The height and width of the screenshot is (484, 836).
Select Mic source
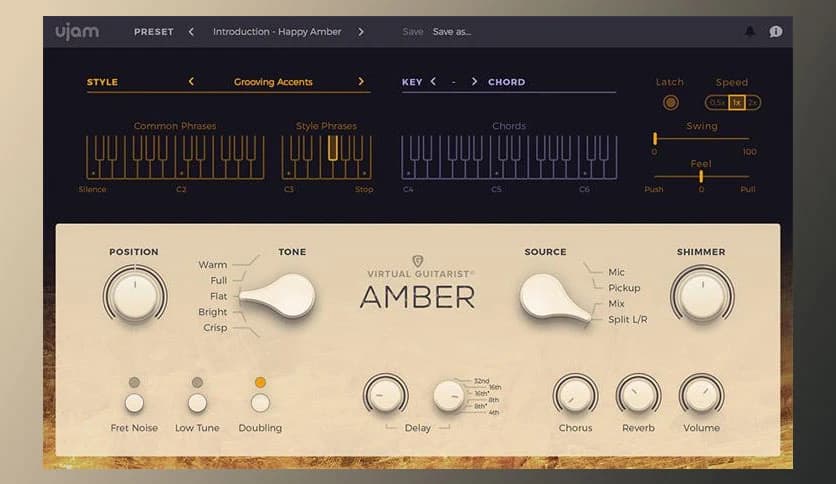[616, 272]
